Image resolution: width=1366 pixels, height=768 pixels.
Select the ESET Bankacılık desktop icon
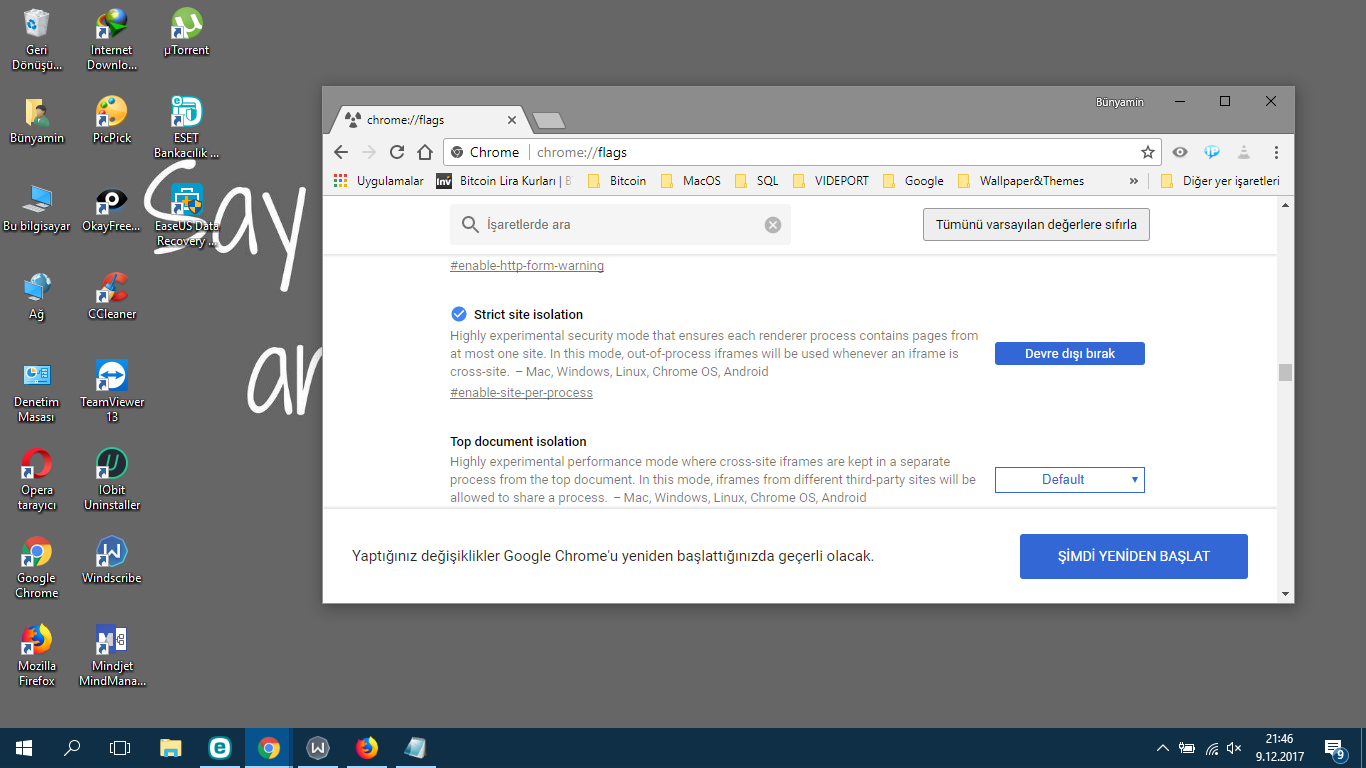[x=187, y=127]
